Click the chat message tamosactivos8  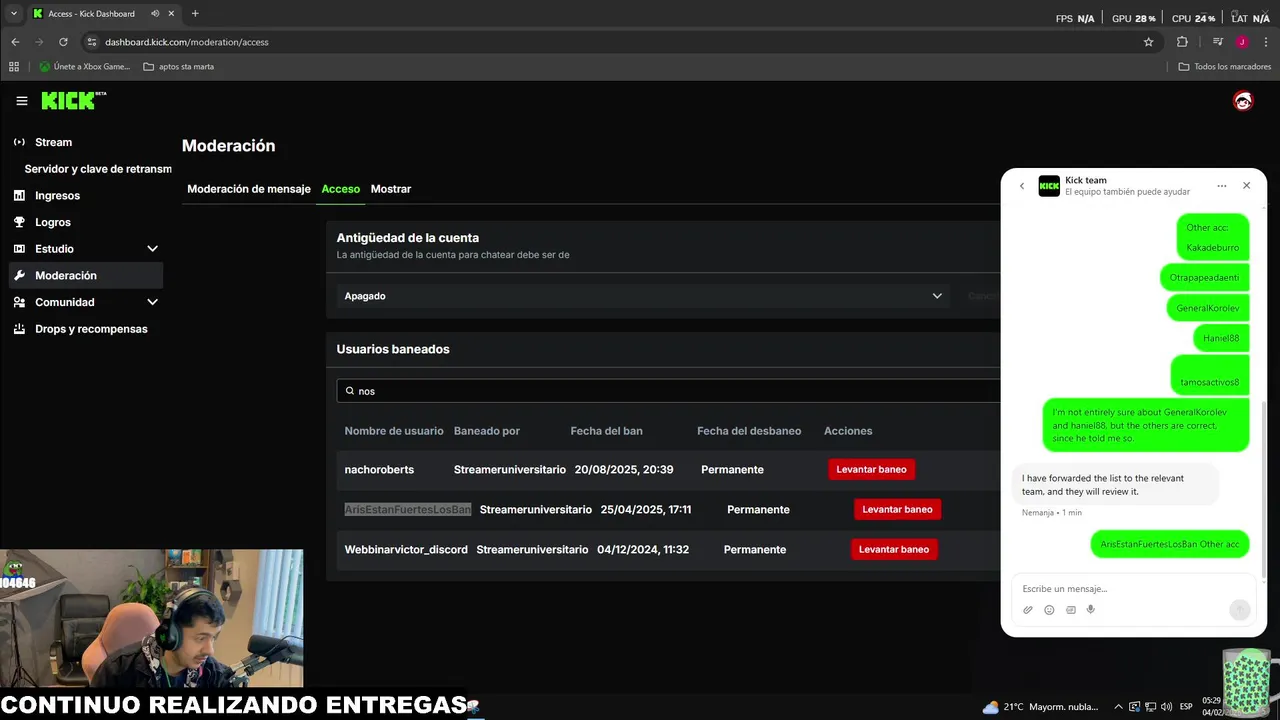pos(1209,375)
